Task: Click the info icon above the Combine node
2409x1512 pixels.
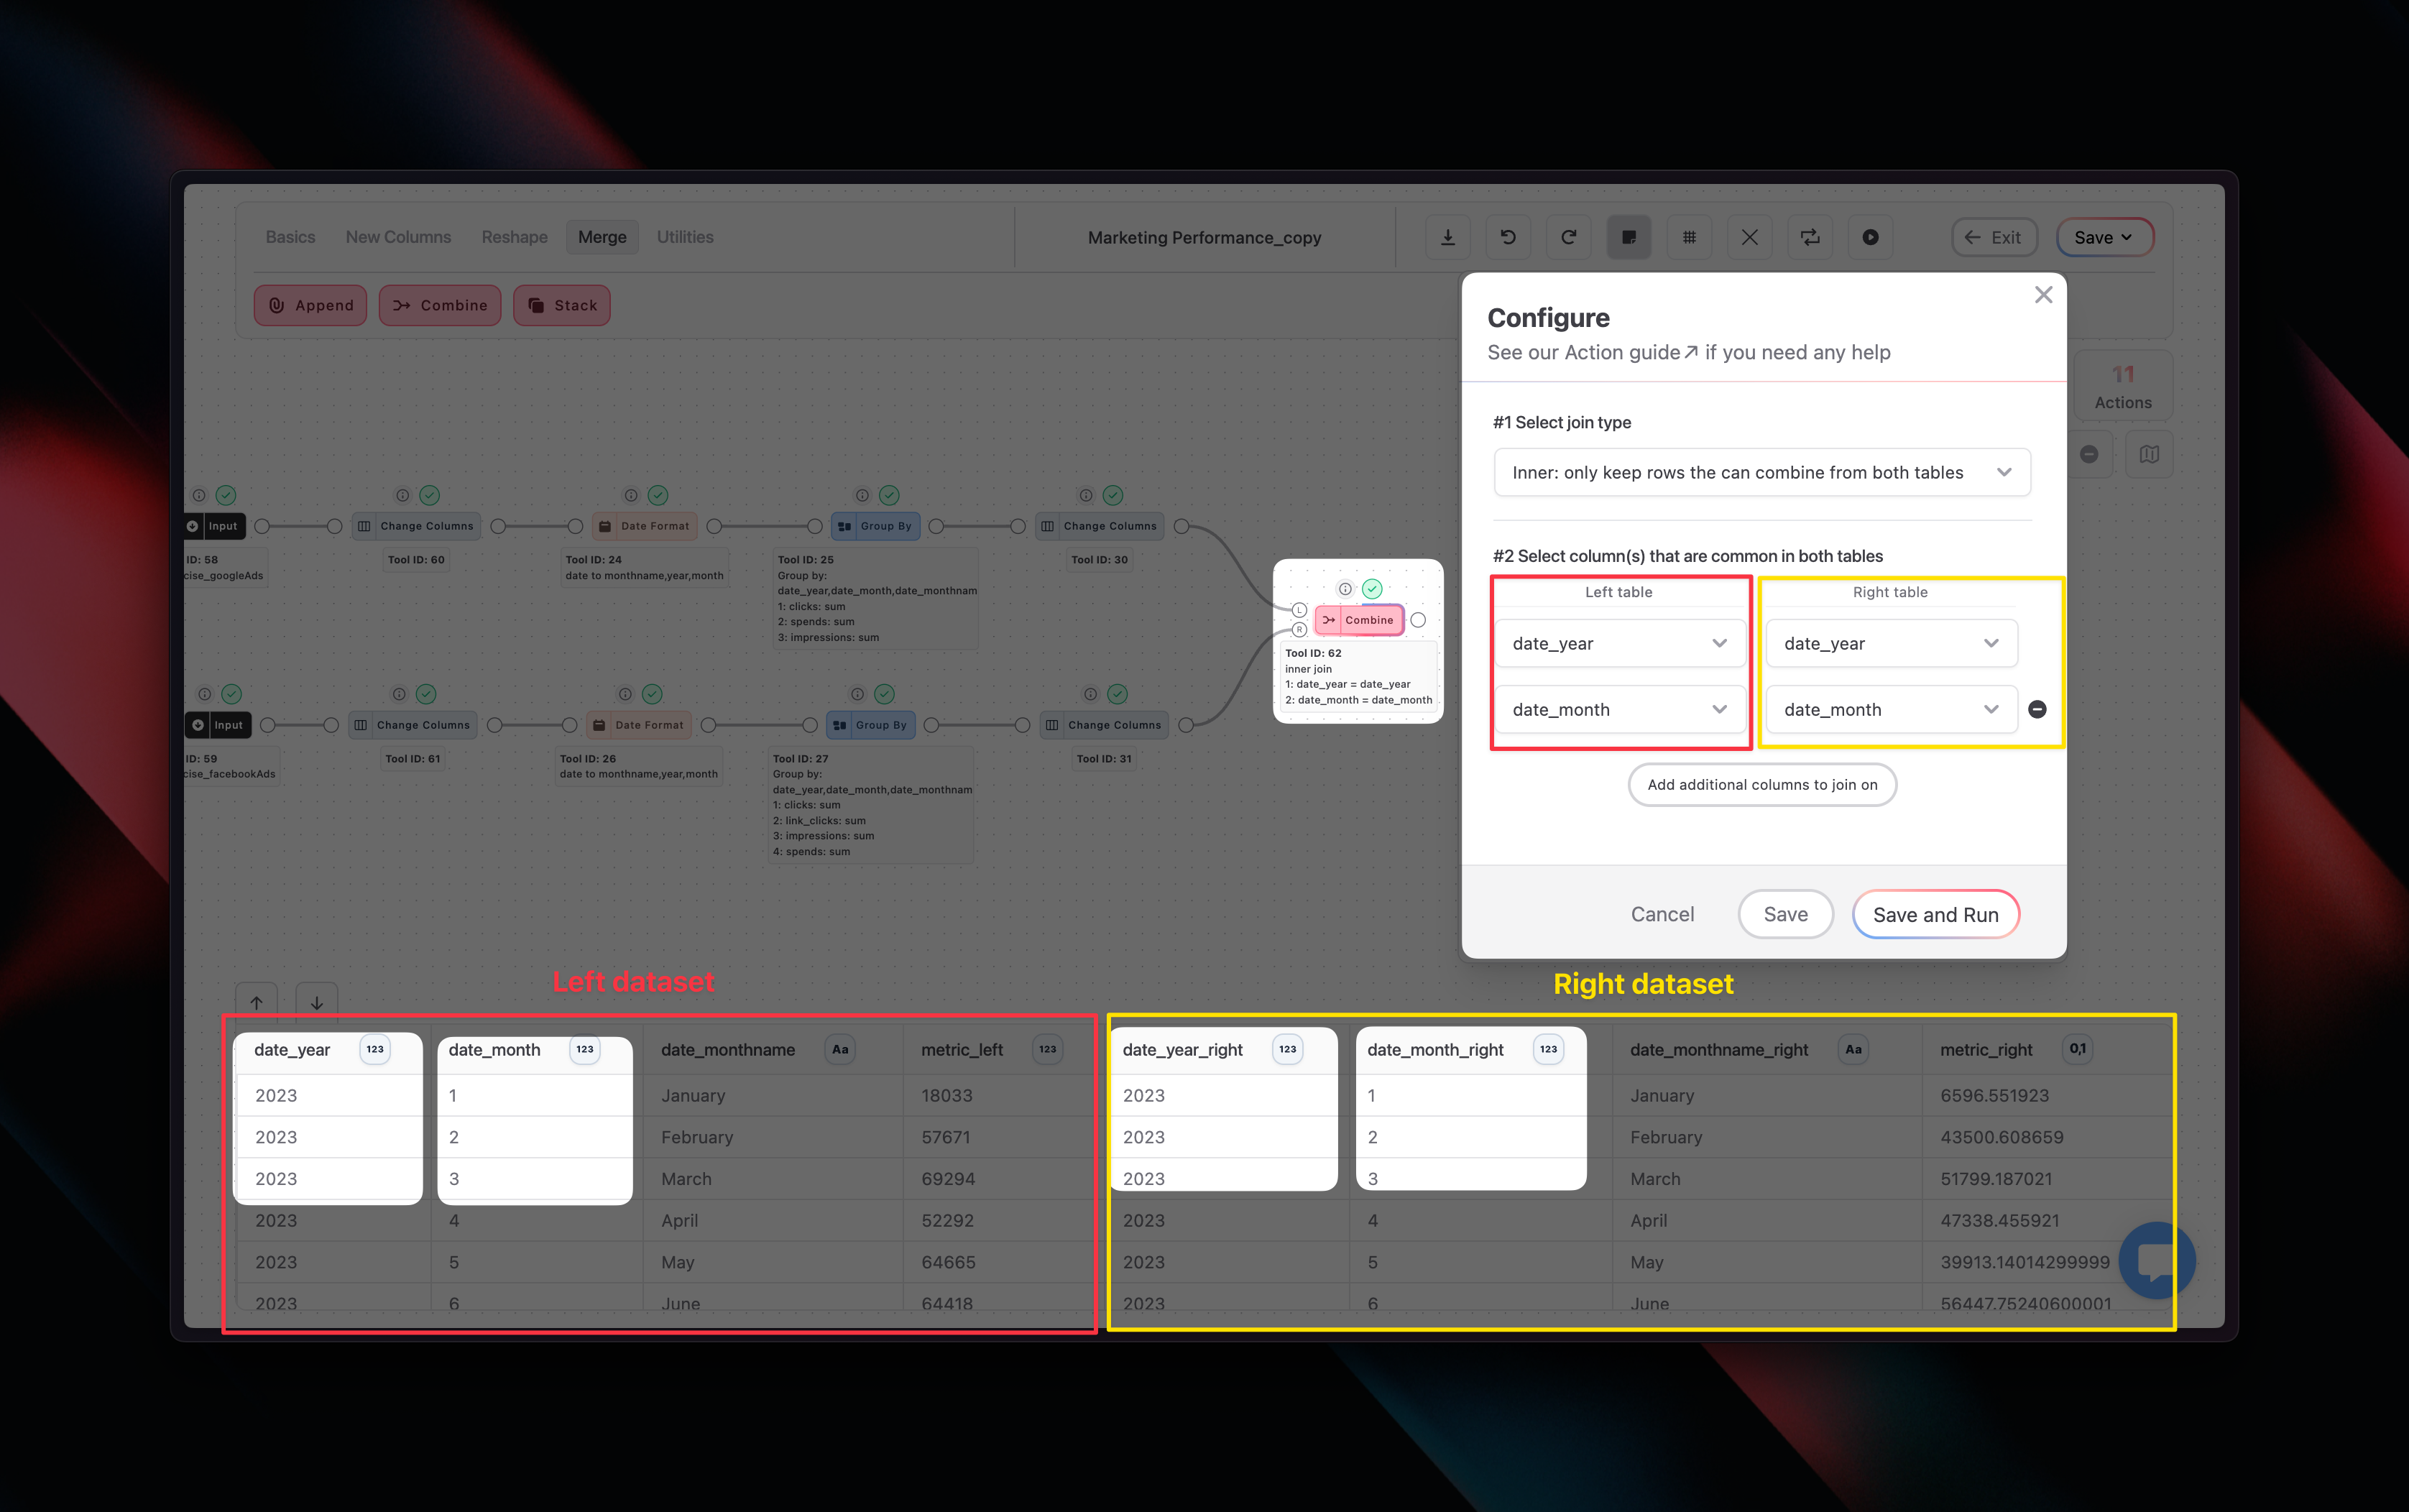Action: 1345,589
